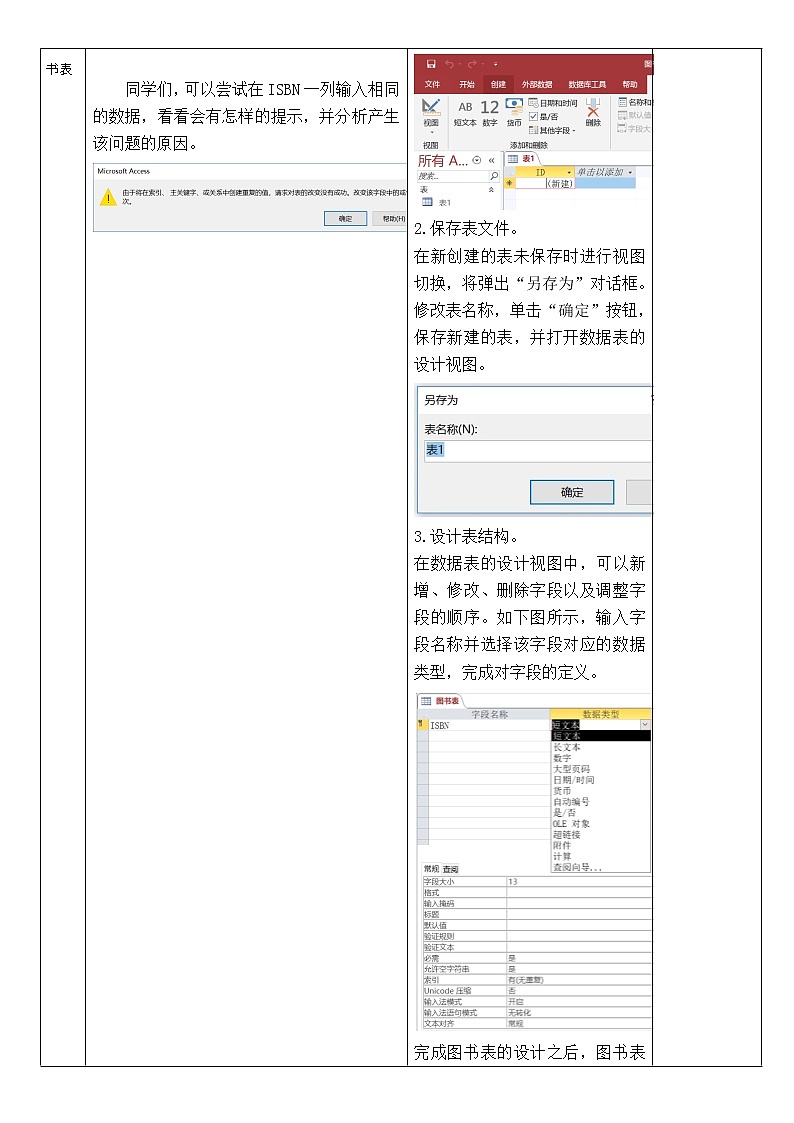Click the 删除 (Delete) red X icon
Image resolution: width=794 pixels, height=1123 pixels.
coord(593,111)
